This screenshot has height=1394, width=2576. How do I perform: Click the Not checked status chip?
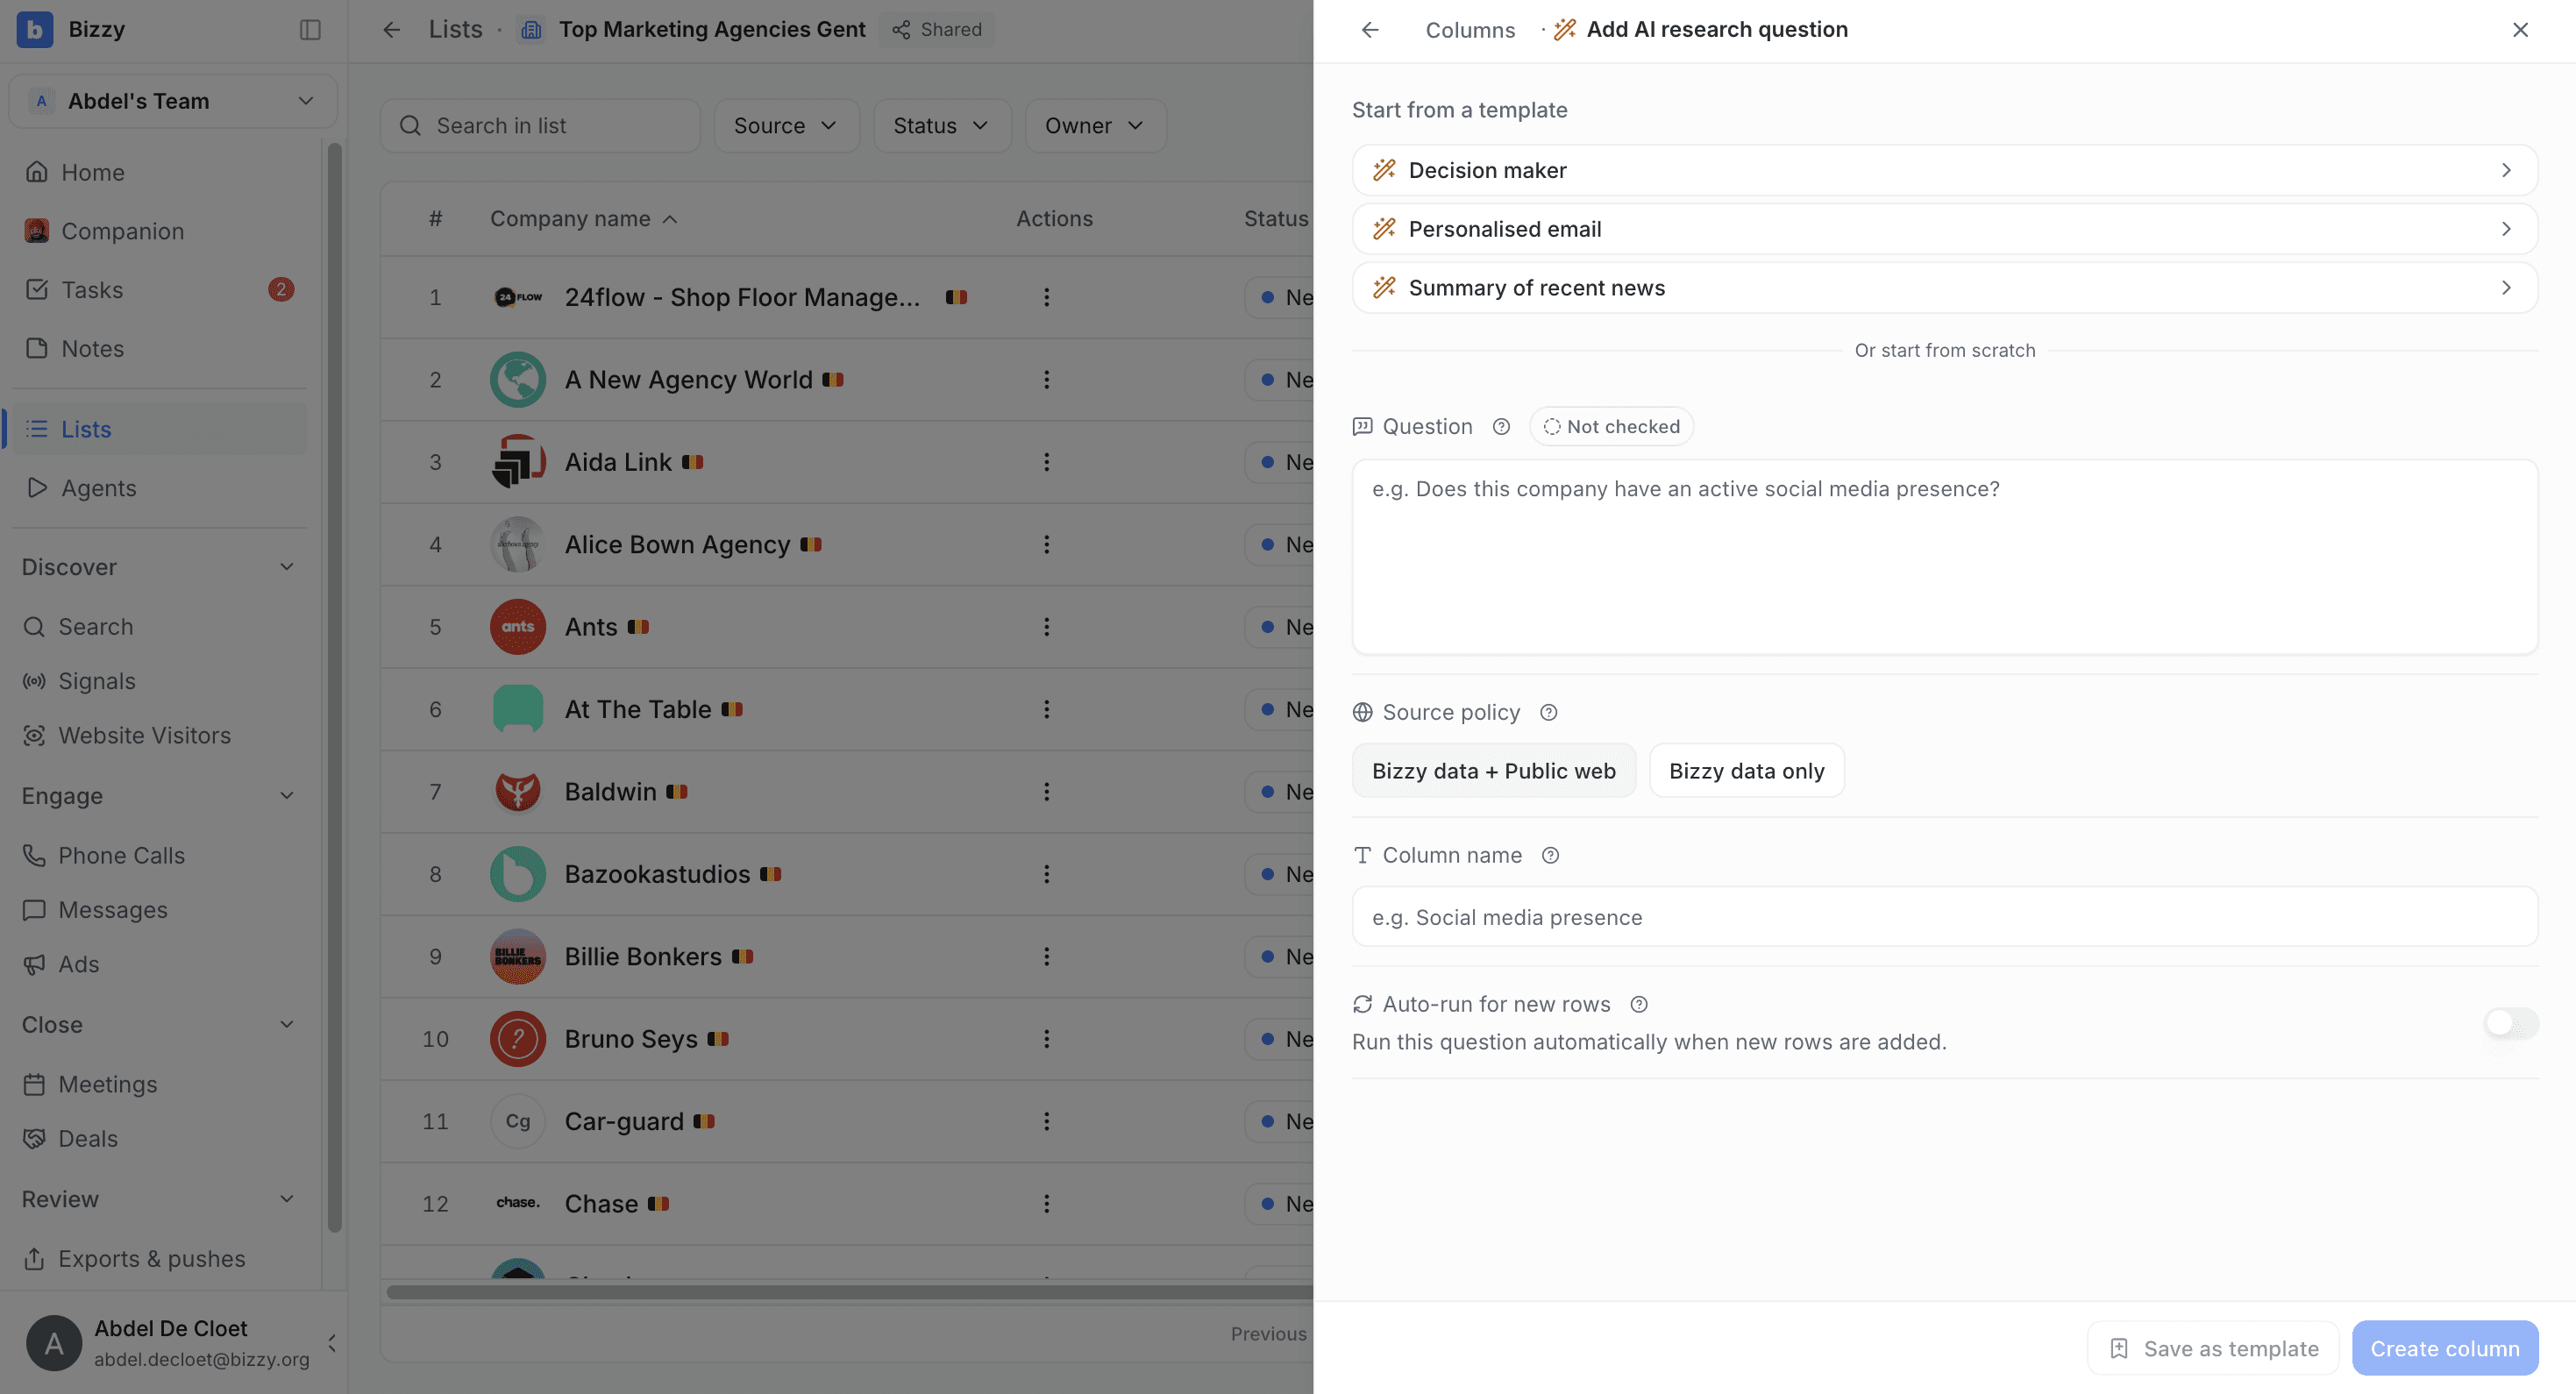[x=1611, y=427]
